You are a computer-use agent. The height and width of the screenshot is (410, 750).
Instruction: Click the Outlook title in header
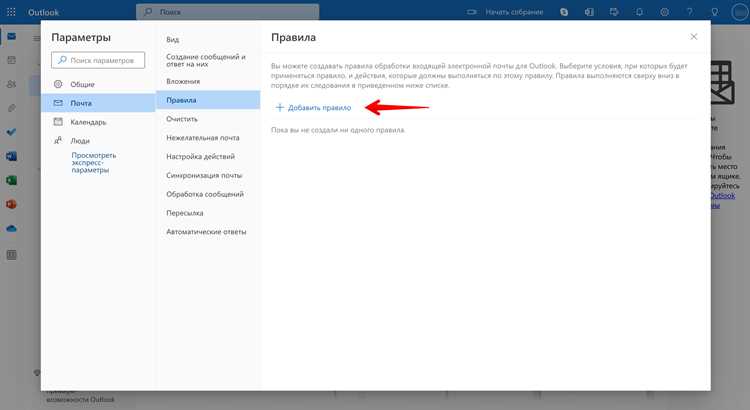[44, 12]
